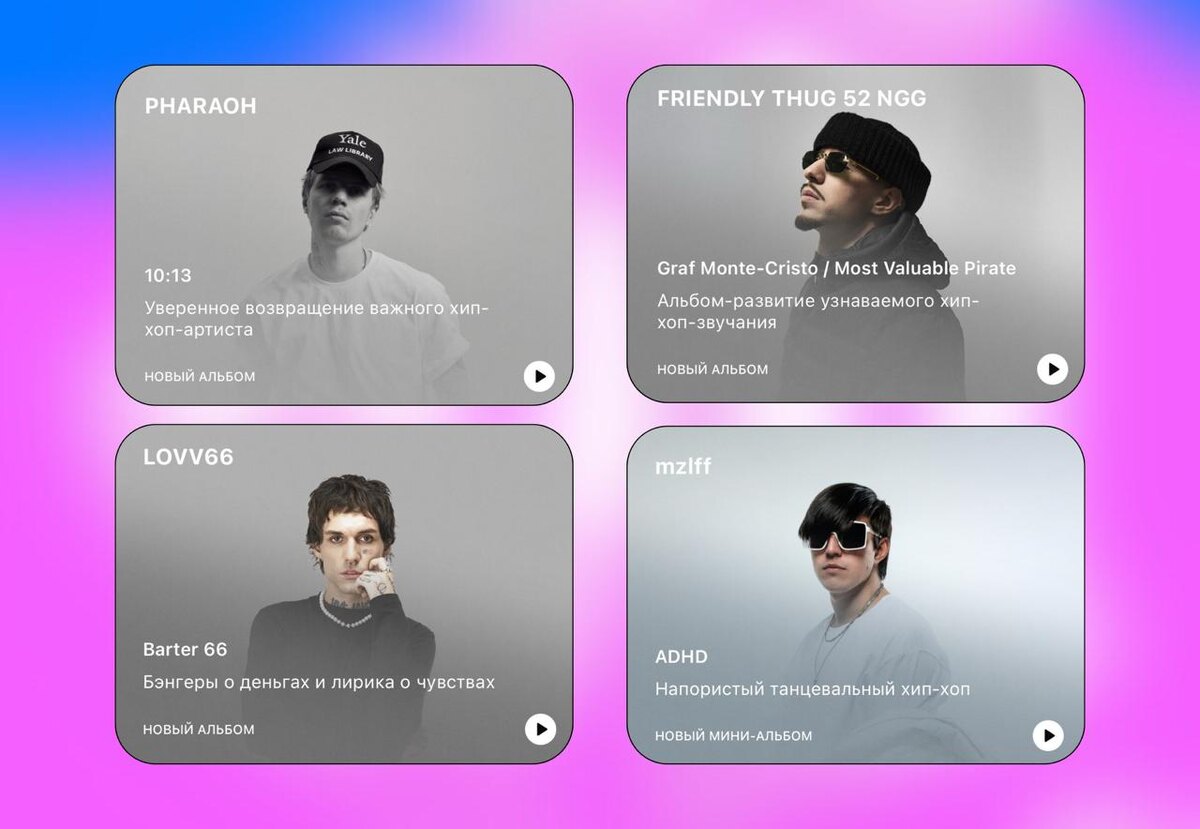Play mzlff's ADHD mini-album
The height and width of the screenshot is (829, 1200).
(1048, 736)
